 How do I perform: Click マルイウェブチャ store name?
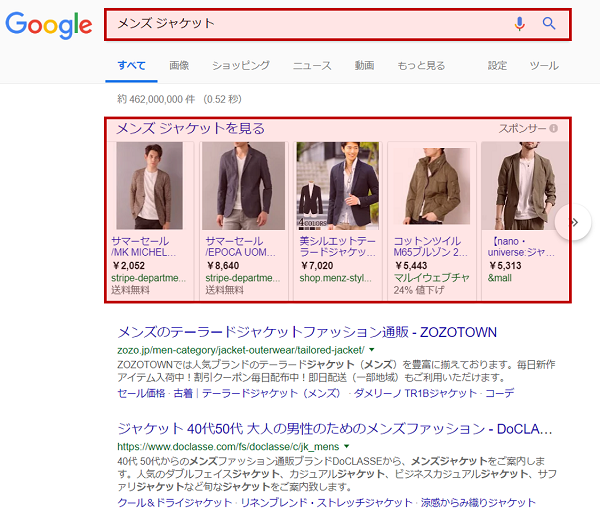[x=432, y=278]
